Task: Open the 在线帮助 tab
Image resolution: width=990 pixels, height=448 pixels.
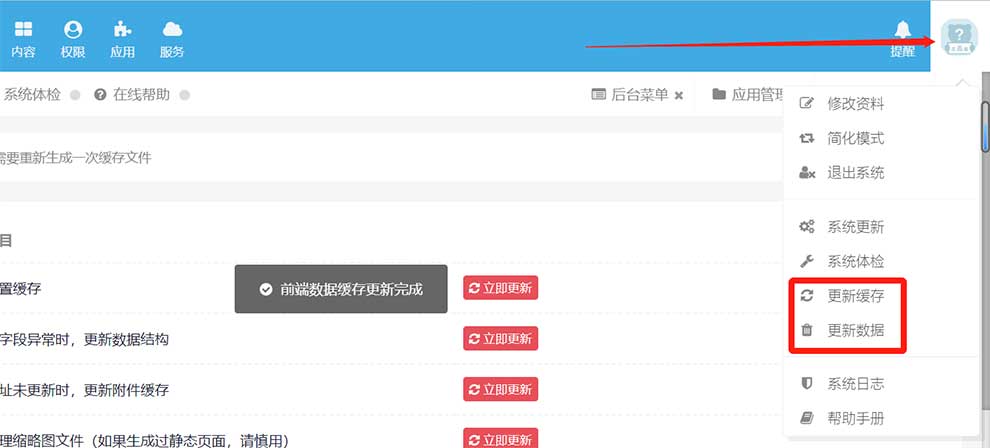Action: [140, 95]
